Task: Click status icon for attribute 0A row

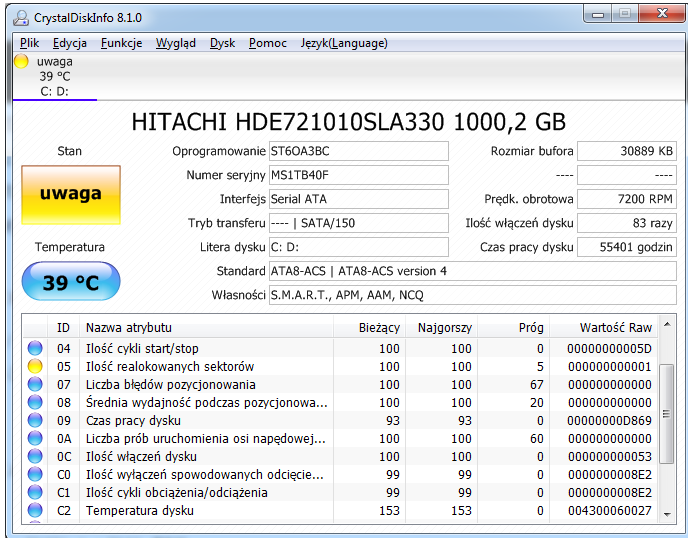Action: point(35,438)
